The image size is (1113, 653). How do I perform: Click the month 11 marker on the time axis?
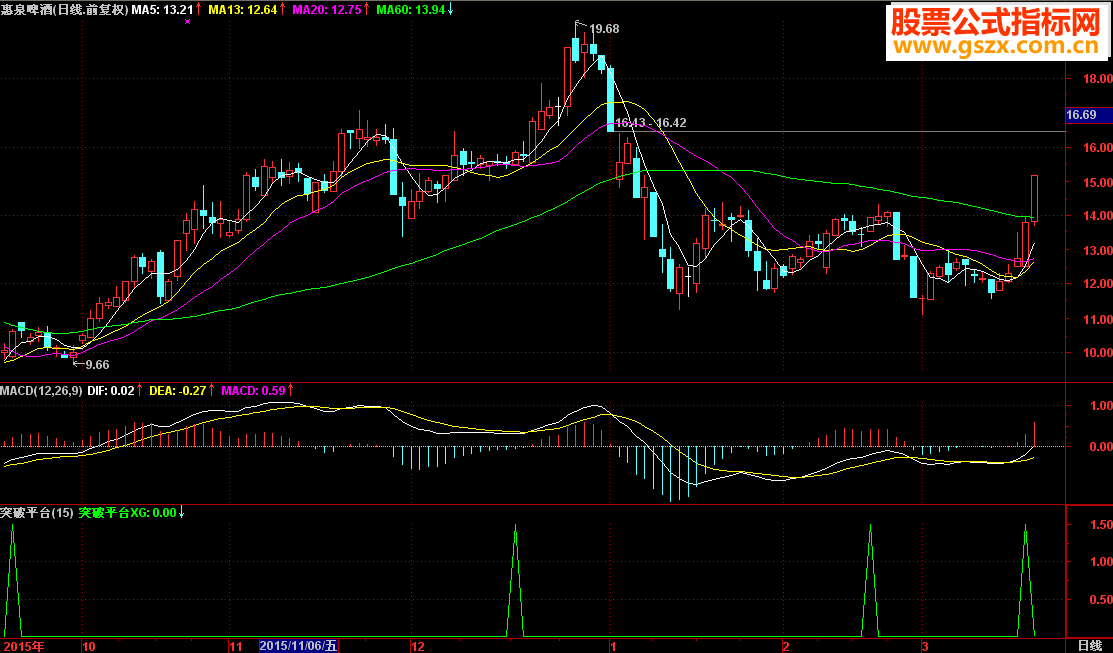point(236,646)
